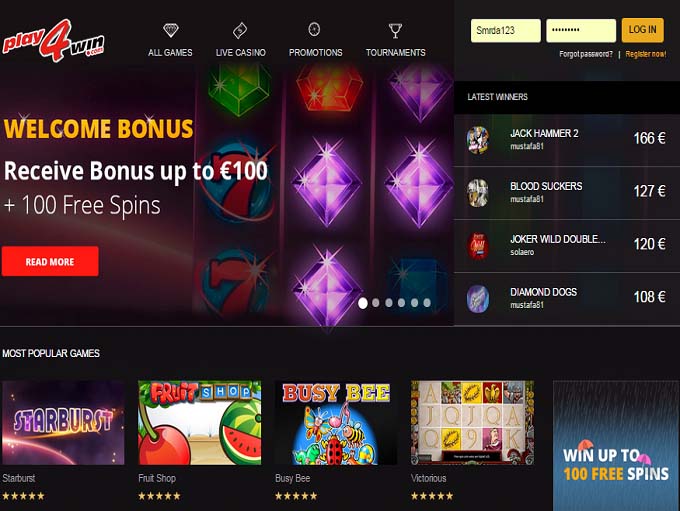The image size is (680, 511).
Task: Click the play4win logo
Action: (54, 41)
